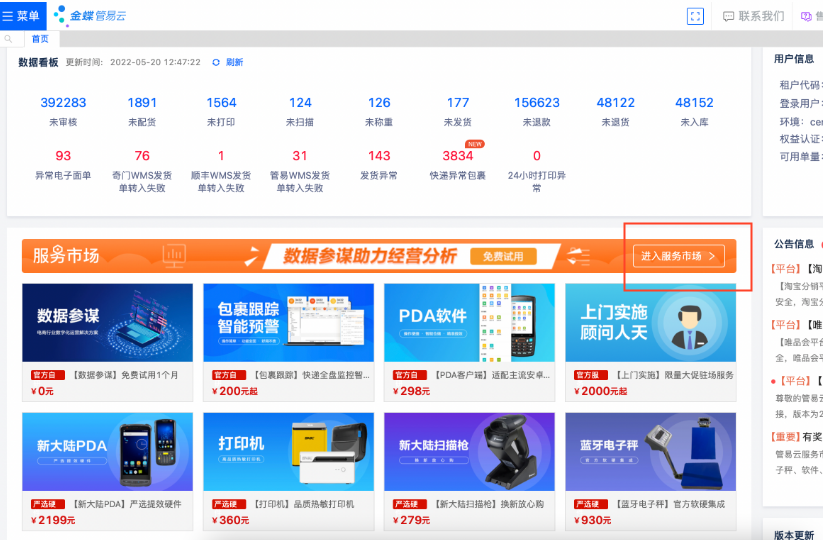Open the 【重要】有奖 announcement
The width and height of the screenshot is (823, 540).
[x=796, y=437]
